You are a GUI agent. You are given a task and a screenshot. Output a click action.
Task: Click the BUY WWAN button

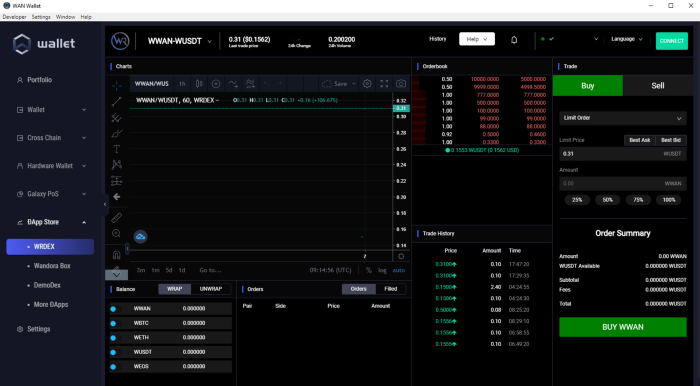pyautogui.click(x=623, y=327)
